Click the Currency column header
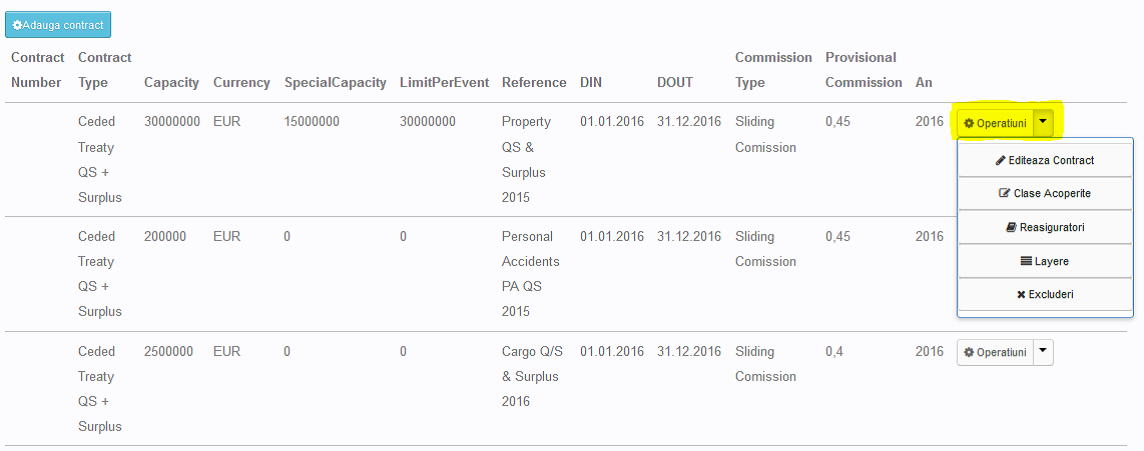The image size is (1144, 451). [241, 83]
